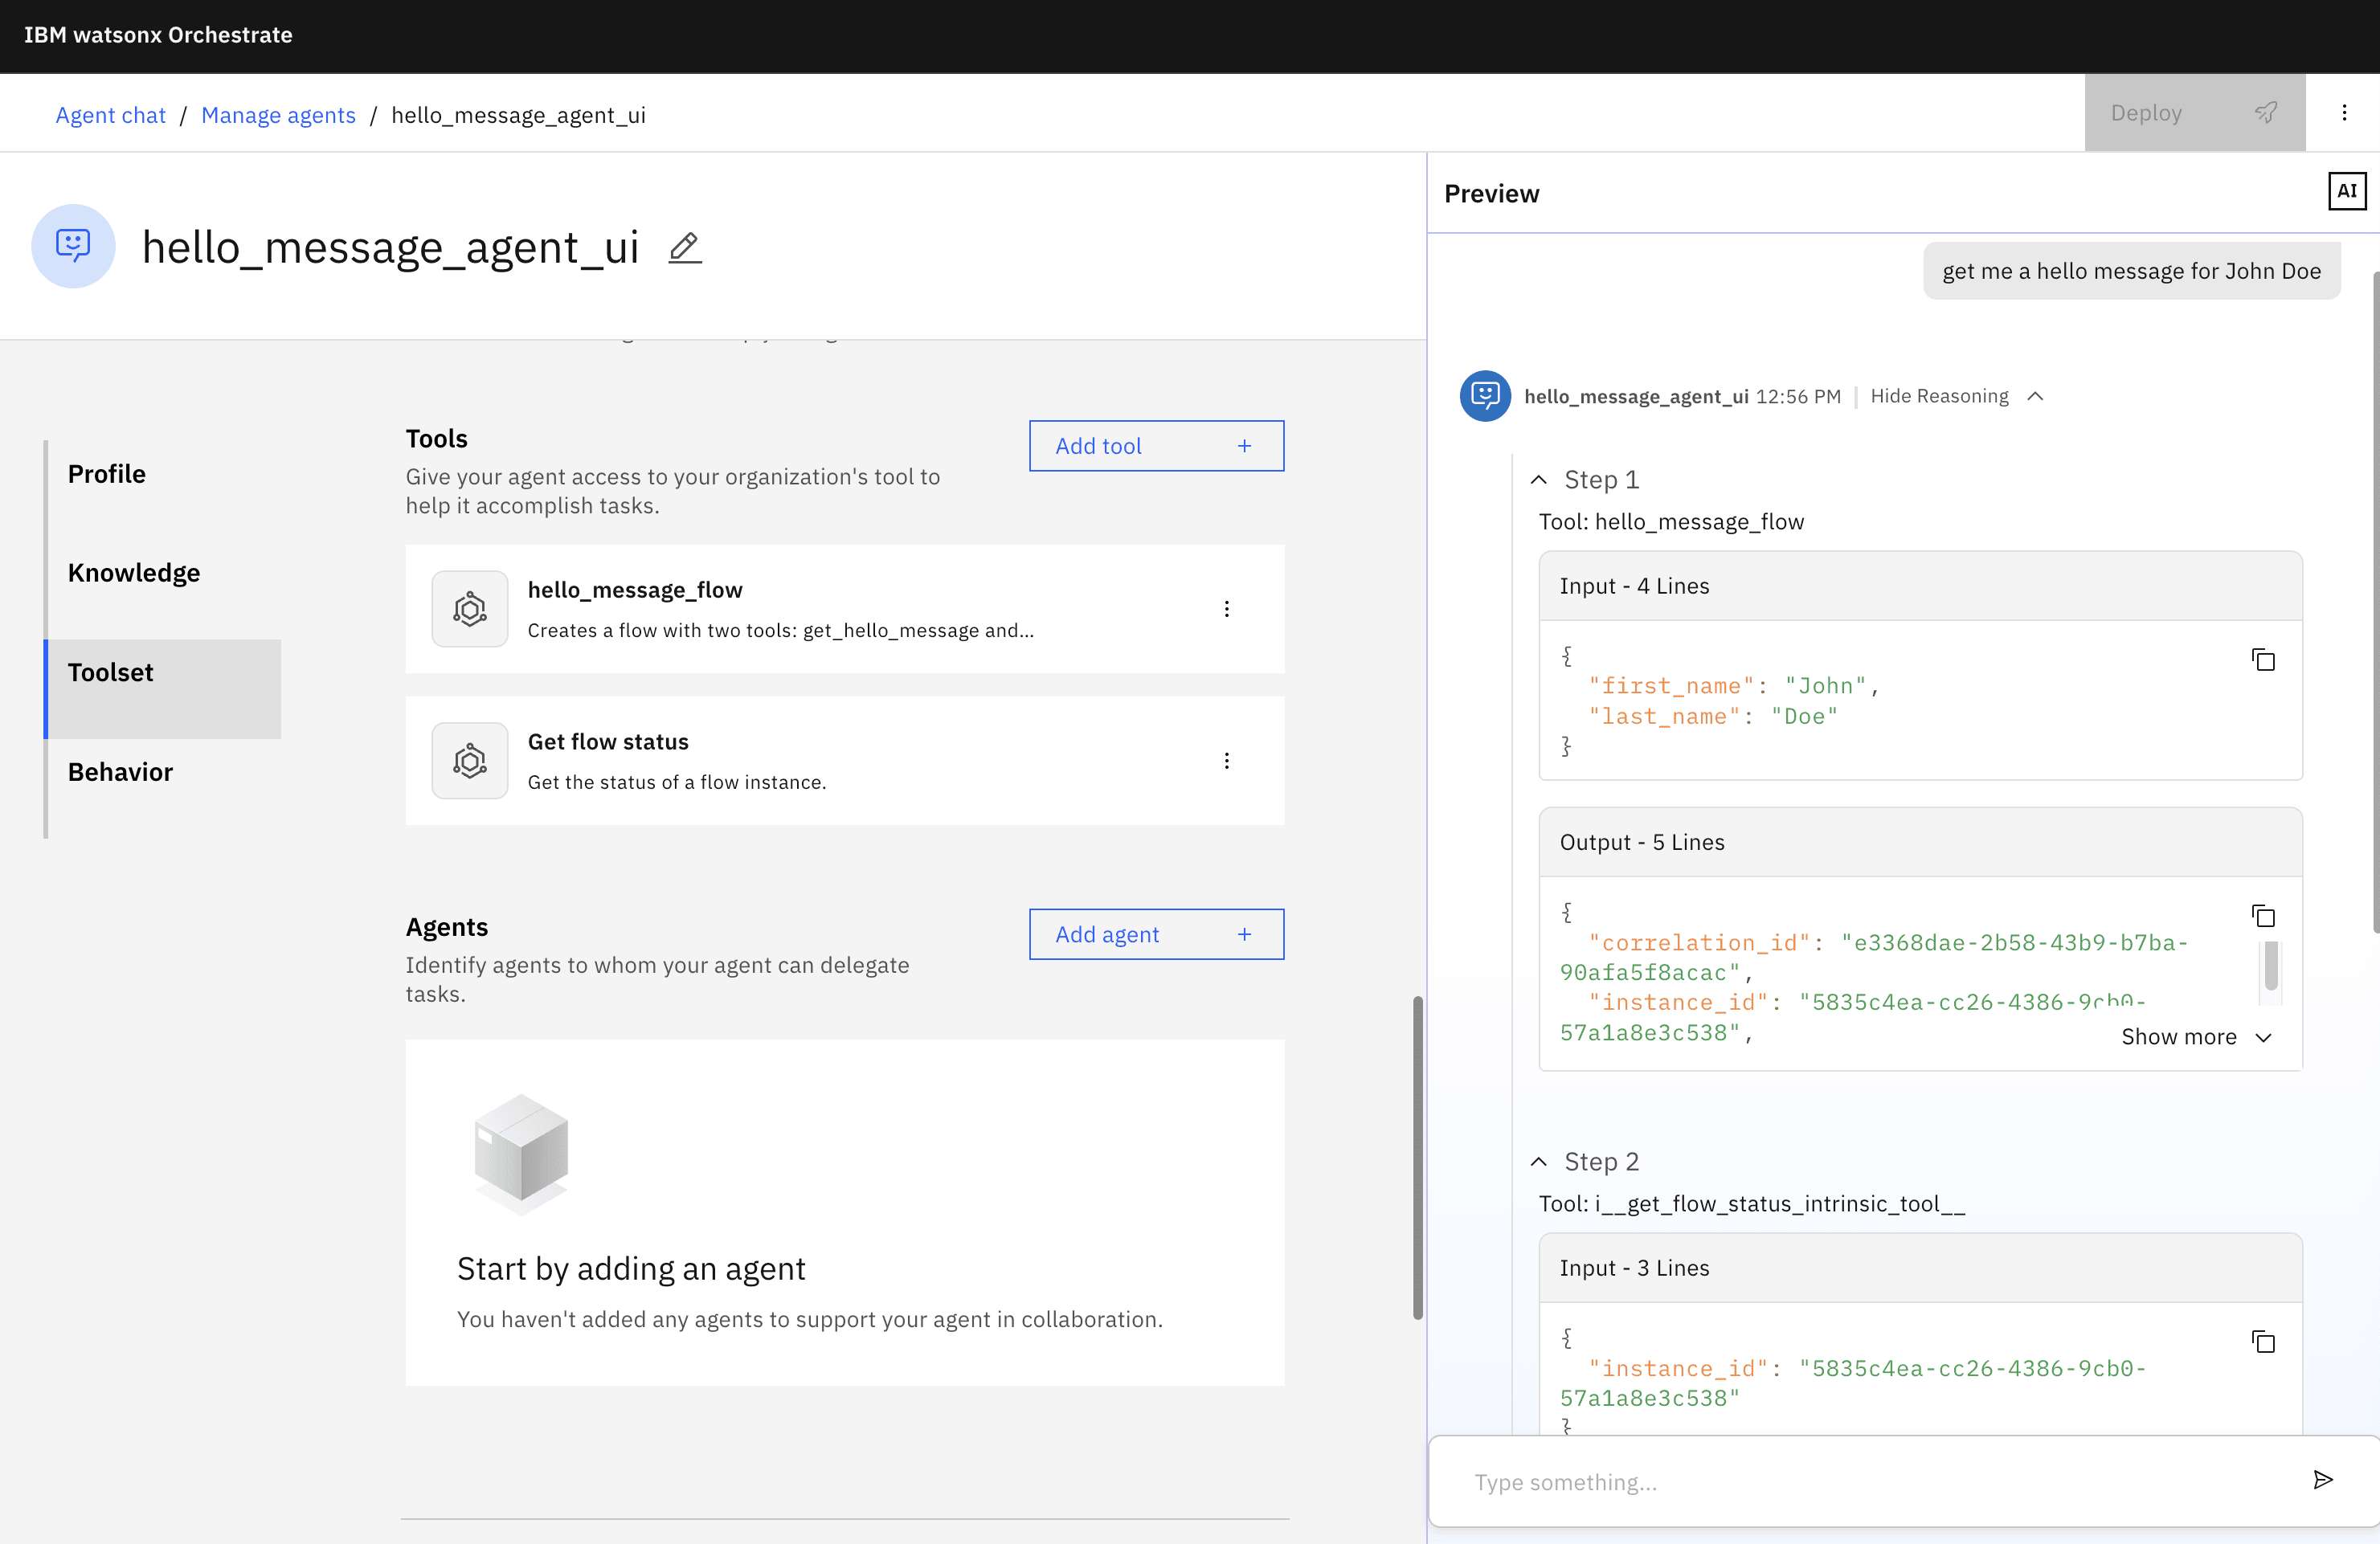Copy the Step 1 input JSON
The image size is (2380, 1544).
pyautogui.click(x=2263, y=660)
